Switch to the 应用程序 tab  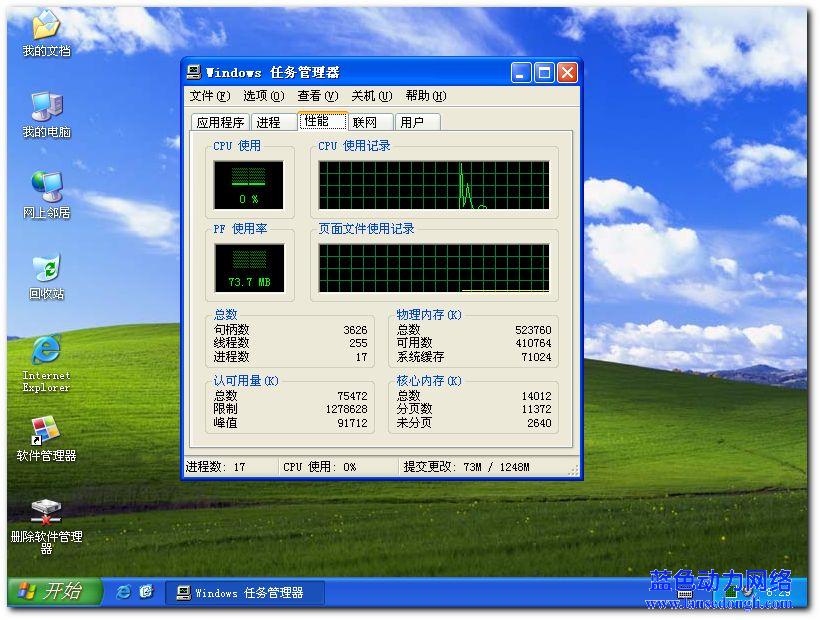[x=221, y=122]
